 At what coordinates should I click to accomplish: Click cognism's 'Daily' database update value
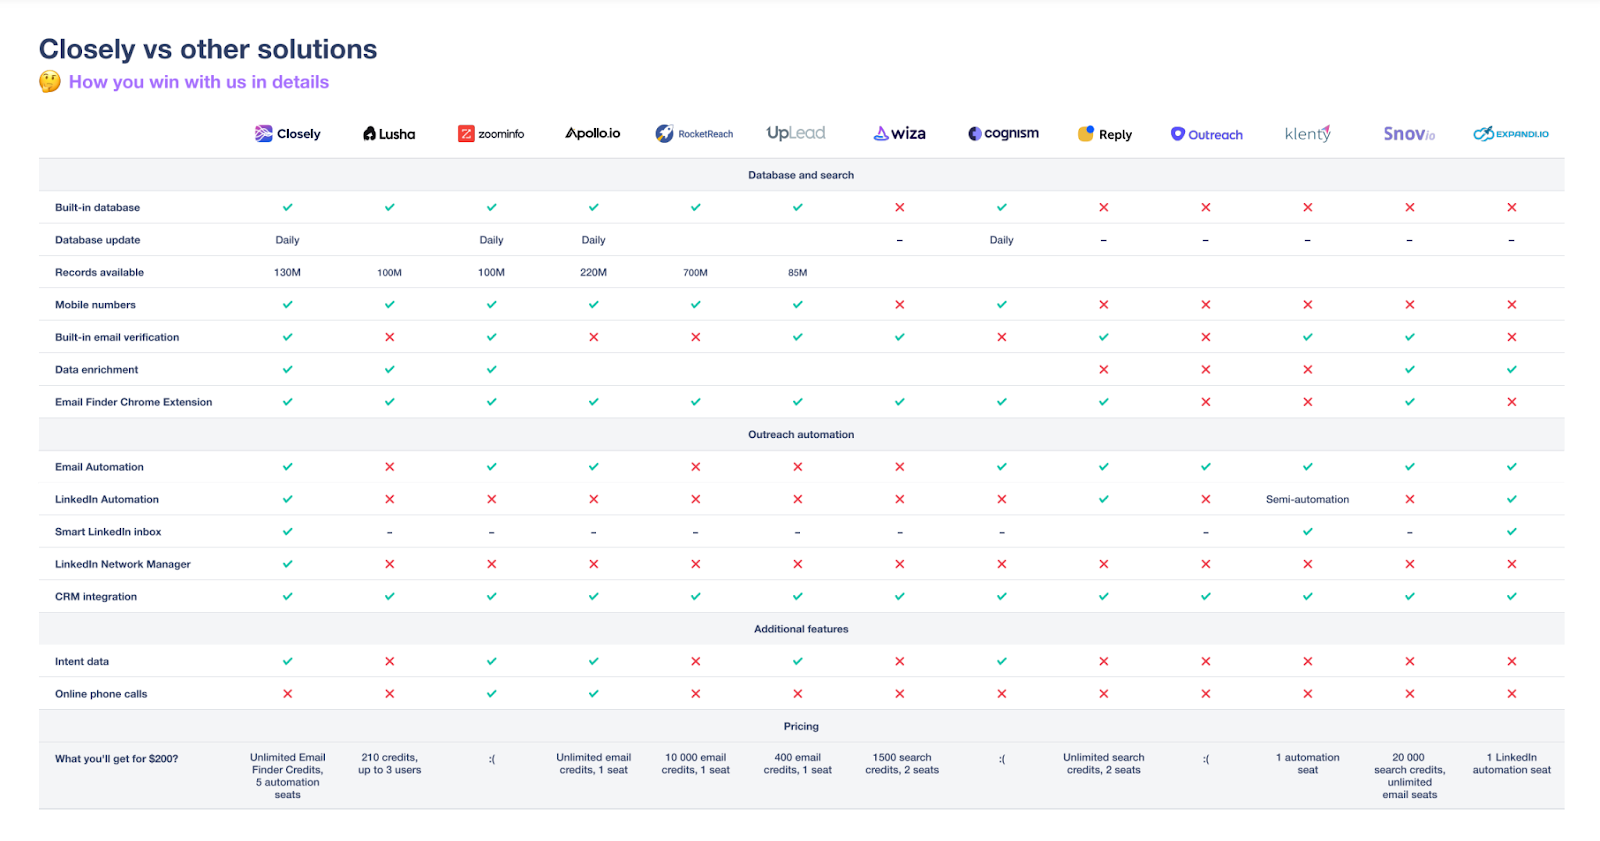point(1002,240)
